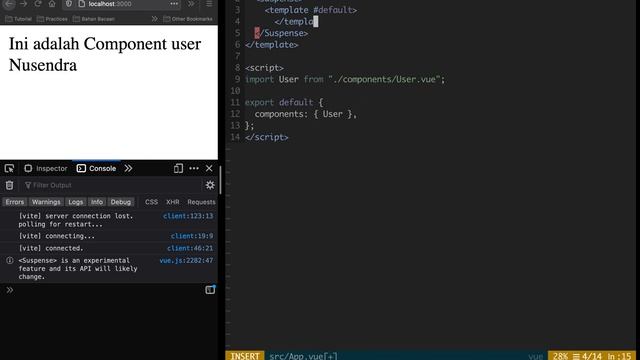Image resolution: width=640 pixels, height=360 pixels.
Task: Click the import User line in editor
Action: tap(345, 79)
